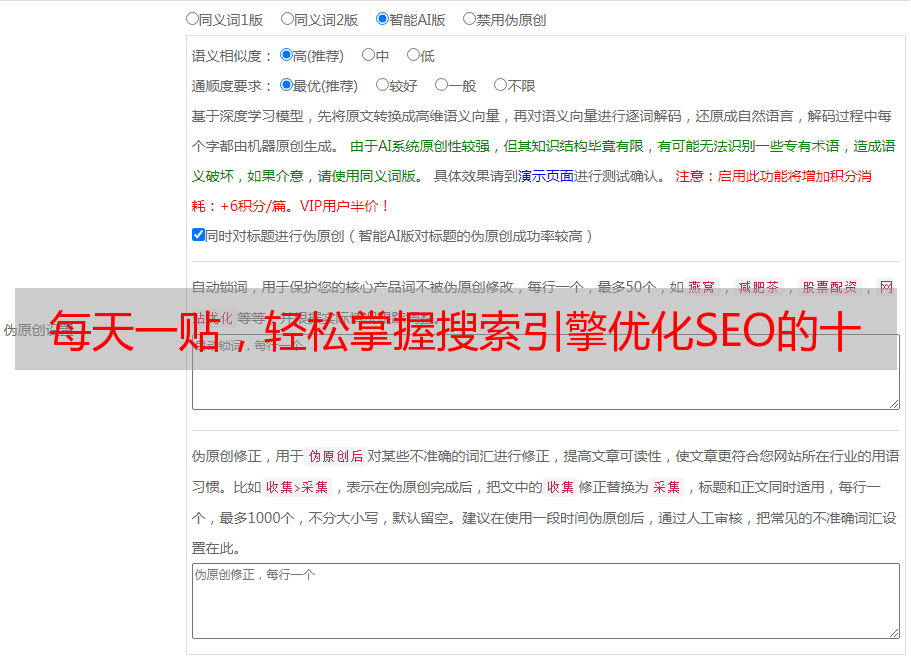Select the 同义词2版 radio option
This screenshot has width=911, height=658.
[287, 19]
